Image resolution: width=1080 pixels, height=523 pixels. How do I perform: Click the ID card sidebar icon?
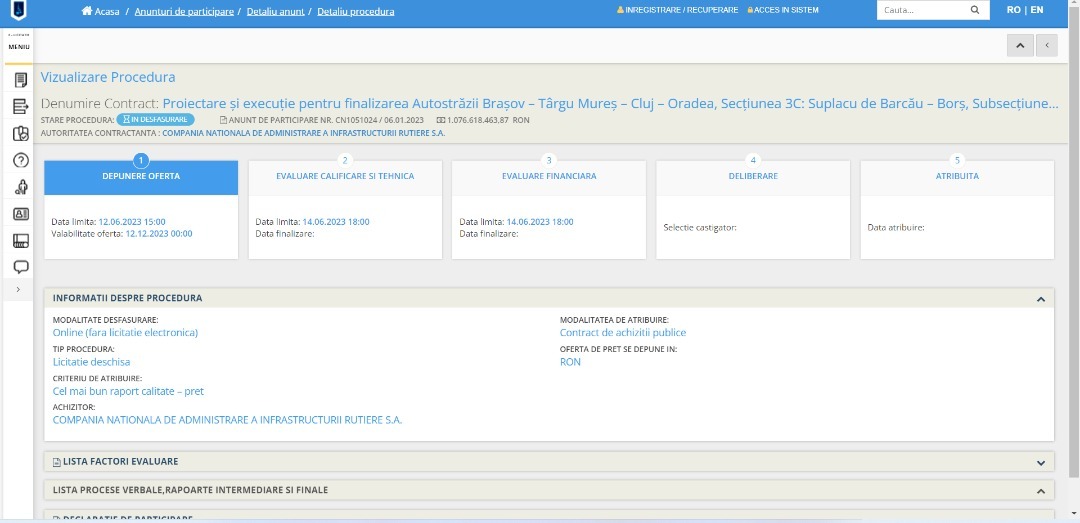click(x=21, y=214)
